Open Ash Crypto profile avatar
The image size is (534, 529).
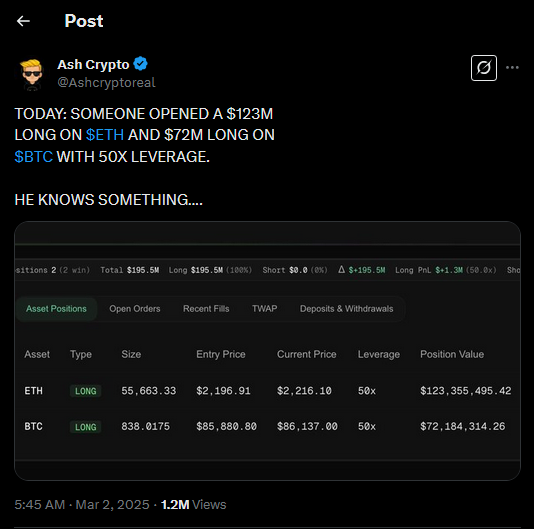[32, 75]
